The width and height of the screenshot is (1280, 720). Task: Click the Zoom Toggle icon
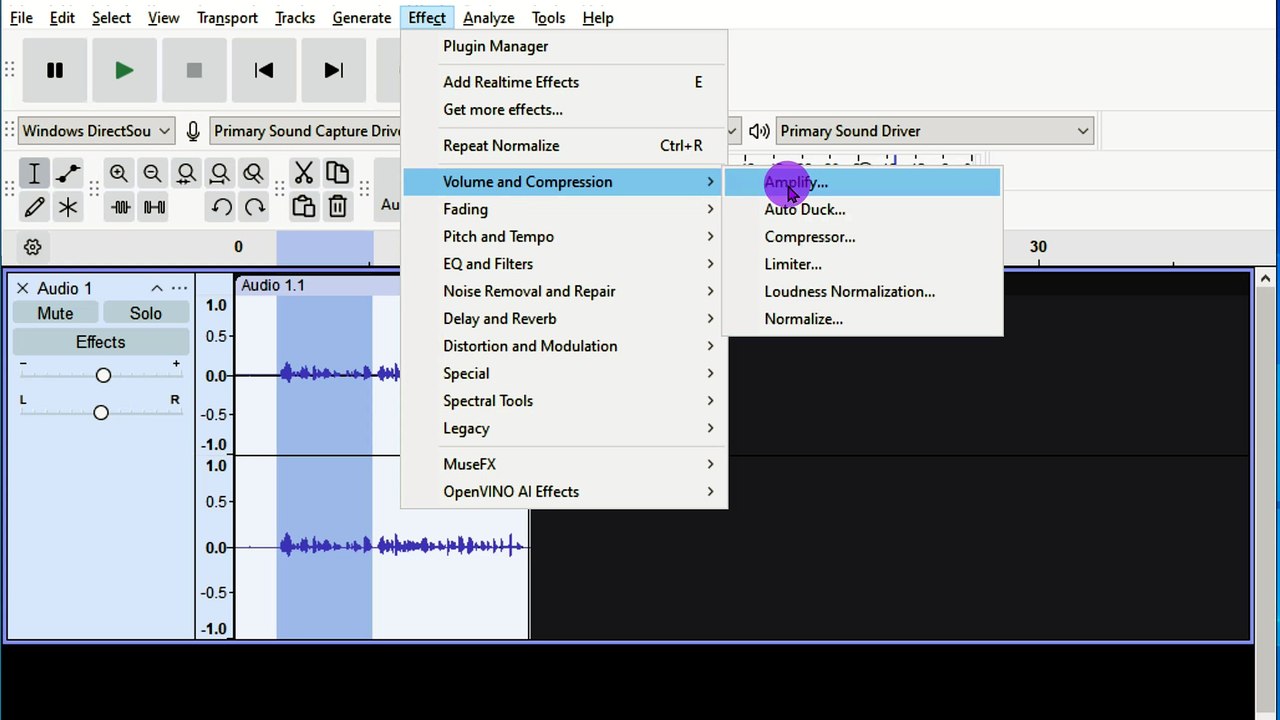click(254, 174)
